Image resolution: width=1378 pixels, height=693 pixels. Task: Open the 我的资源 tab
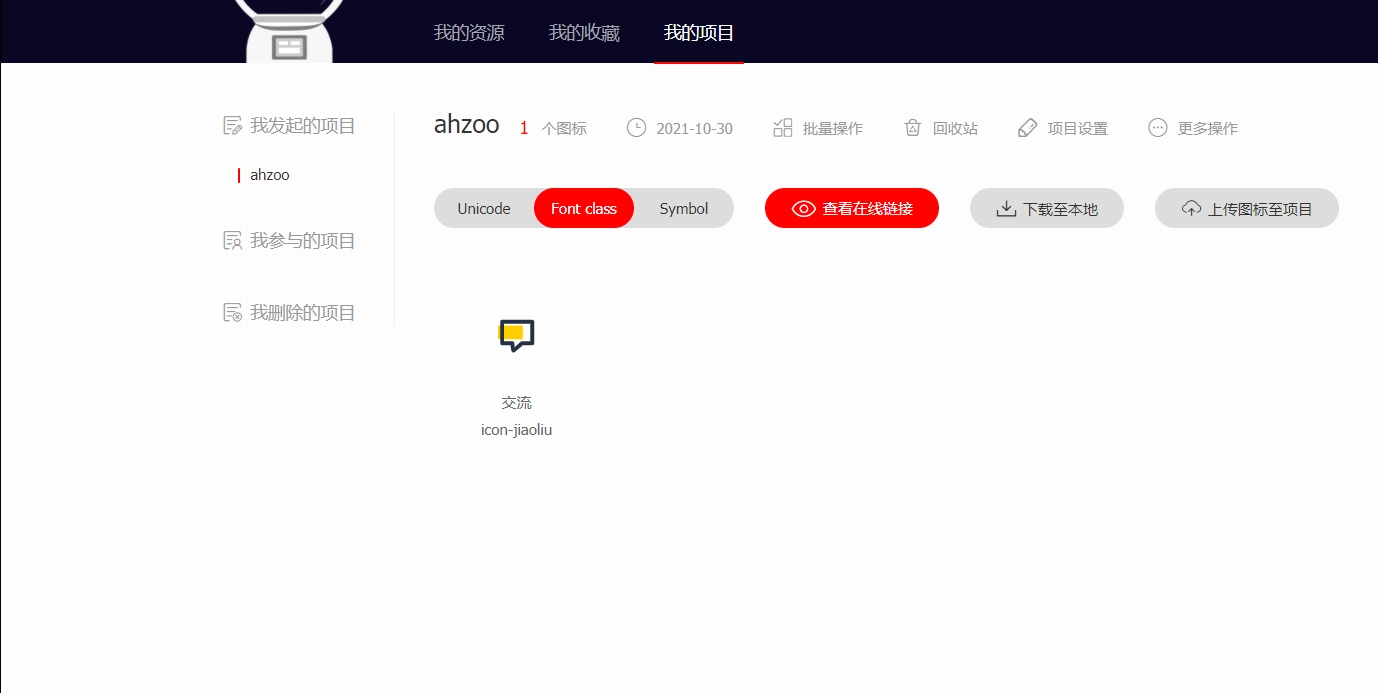tap(469, 33)
